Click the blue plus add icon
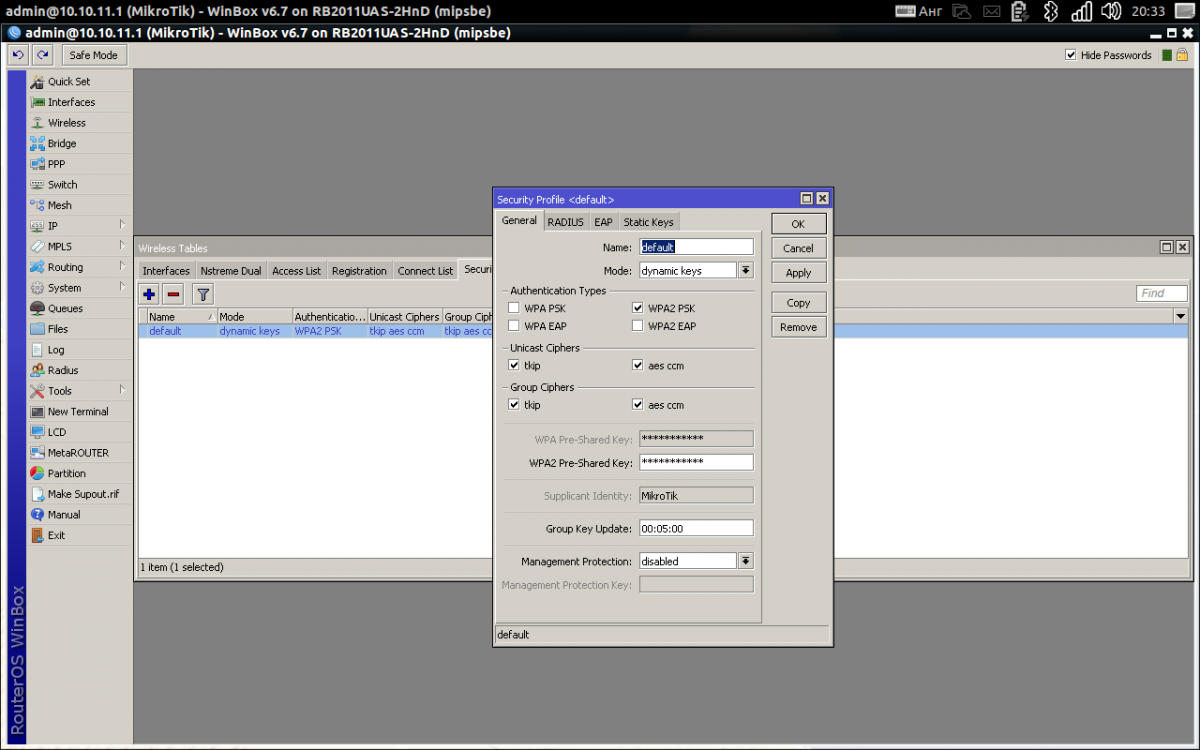 point(149,294)
